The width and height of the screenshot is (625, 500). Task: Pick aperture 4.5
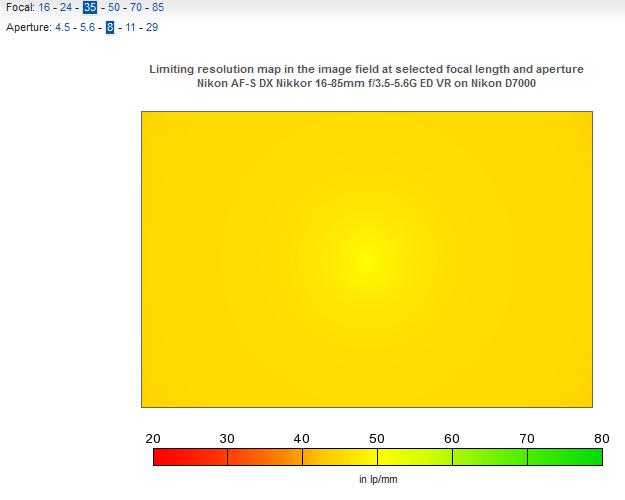tap(63, 27)
